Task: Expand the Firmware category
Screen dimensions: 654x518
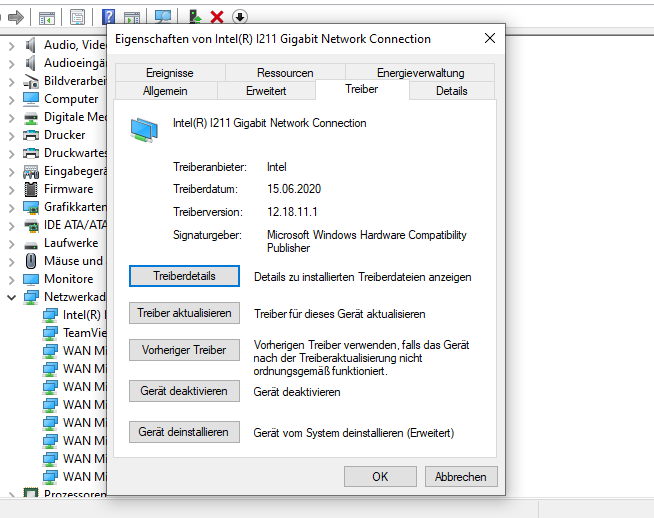Action: [x=12, y=189]
